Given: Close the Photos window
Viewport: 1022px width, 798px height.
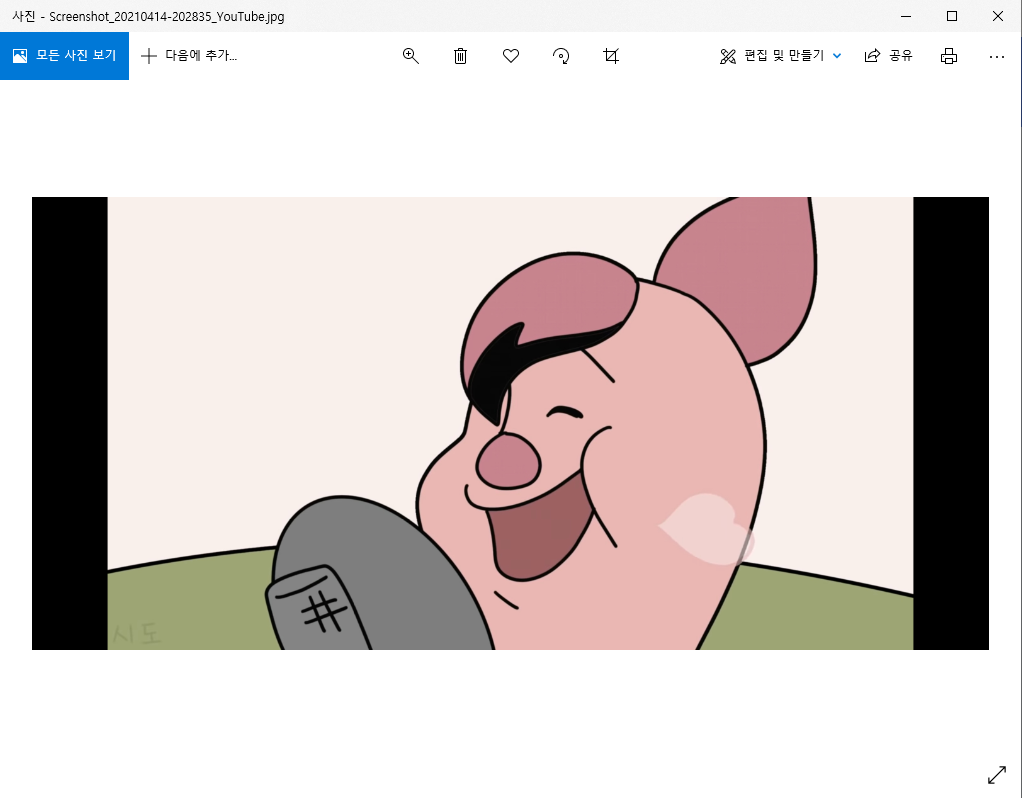Looking at the screenshot, I should (x=998, y=16).
